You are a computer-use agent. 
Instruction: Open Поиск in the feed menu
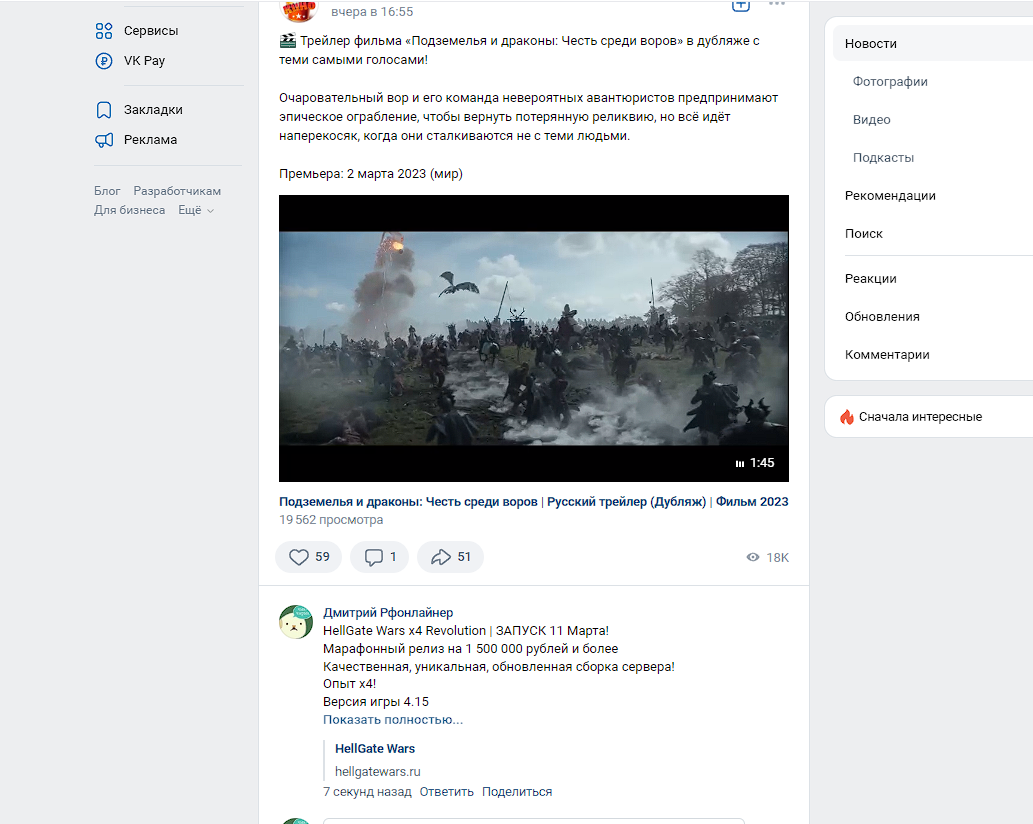(x=864, y=234)
